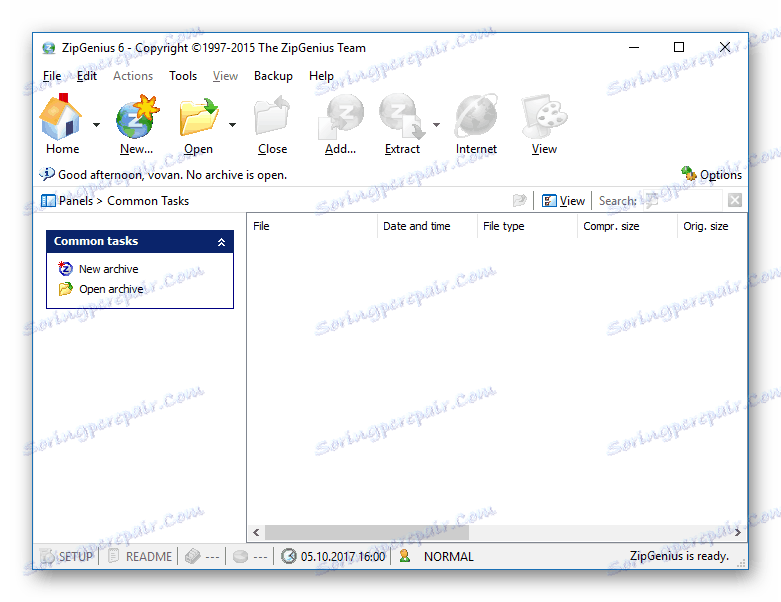This screenshot has width=781, height=602.
Task: Click the scroll right arrow
Action: [x=738, y=532]
